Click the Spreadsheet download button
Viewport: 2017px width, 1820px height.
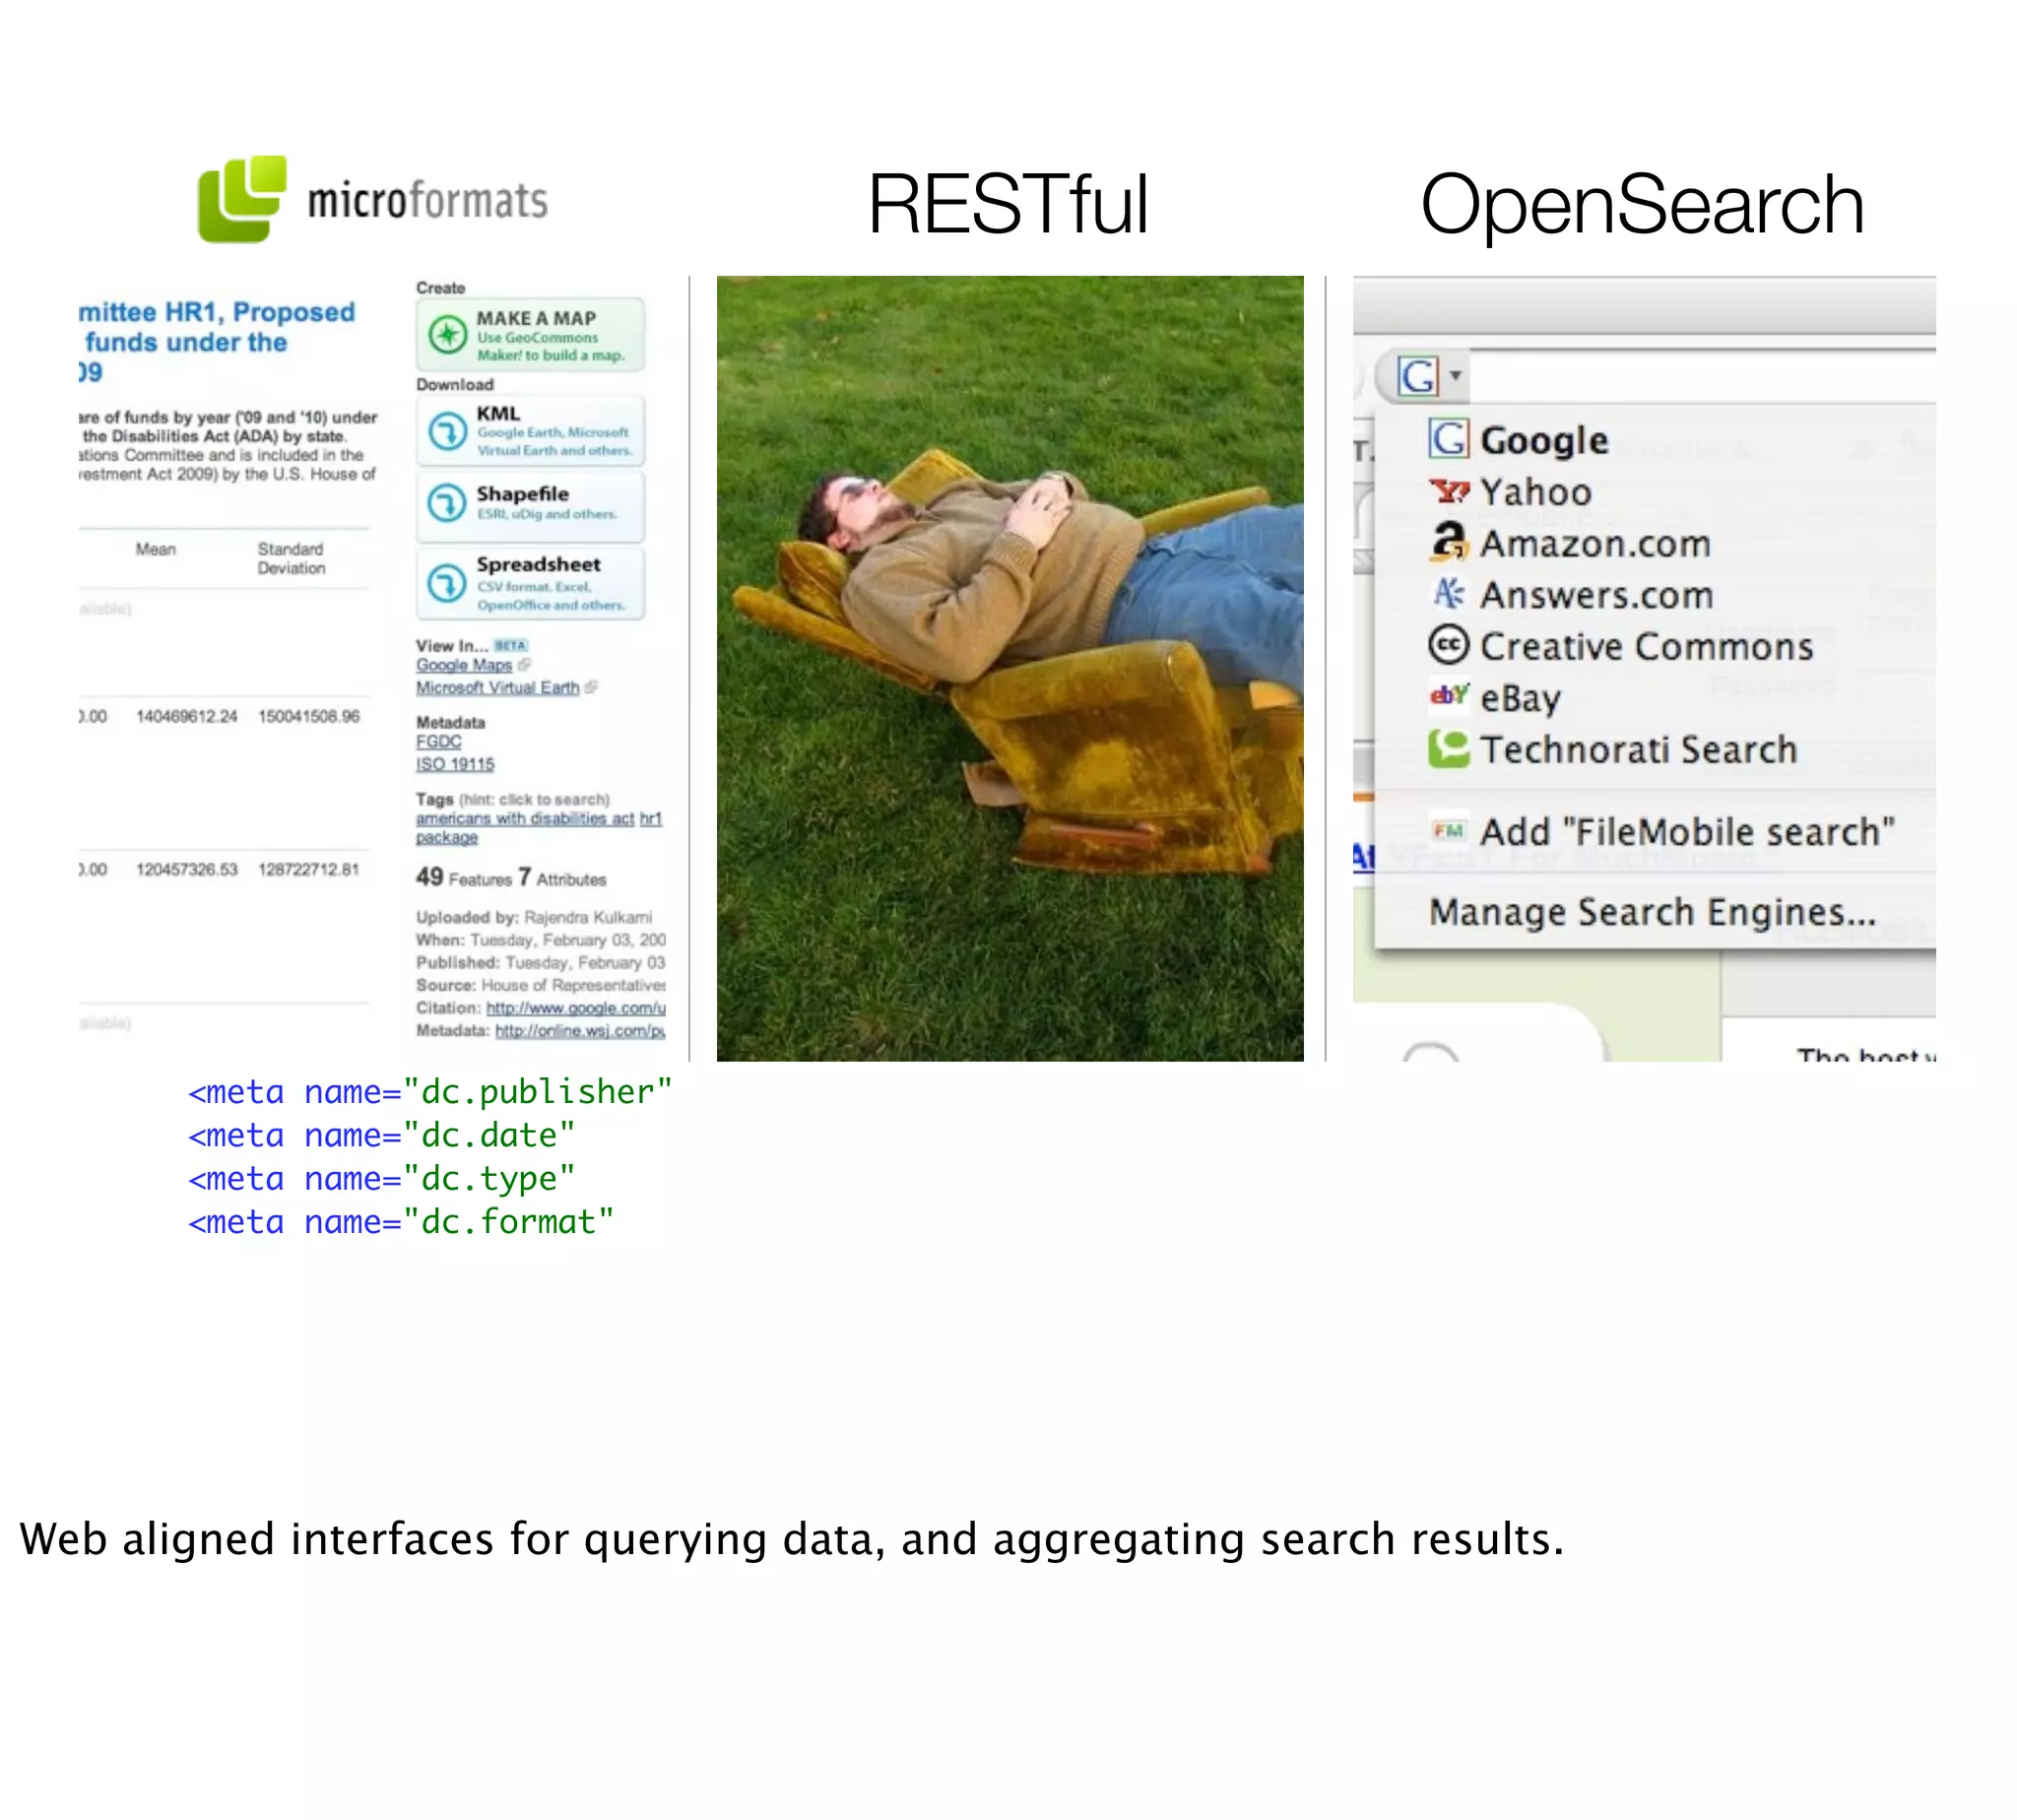(x=531, y=584)
